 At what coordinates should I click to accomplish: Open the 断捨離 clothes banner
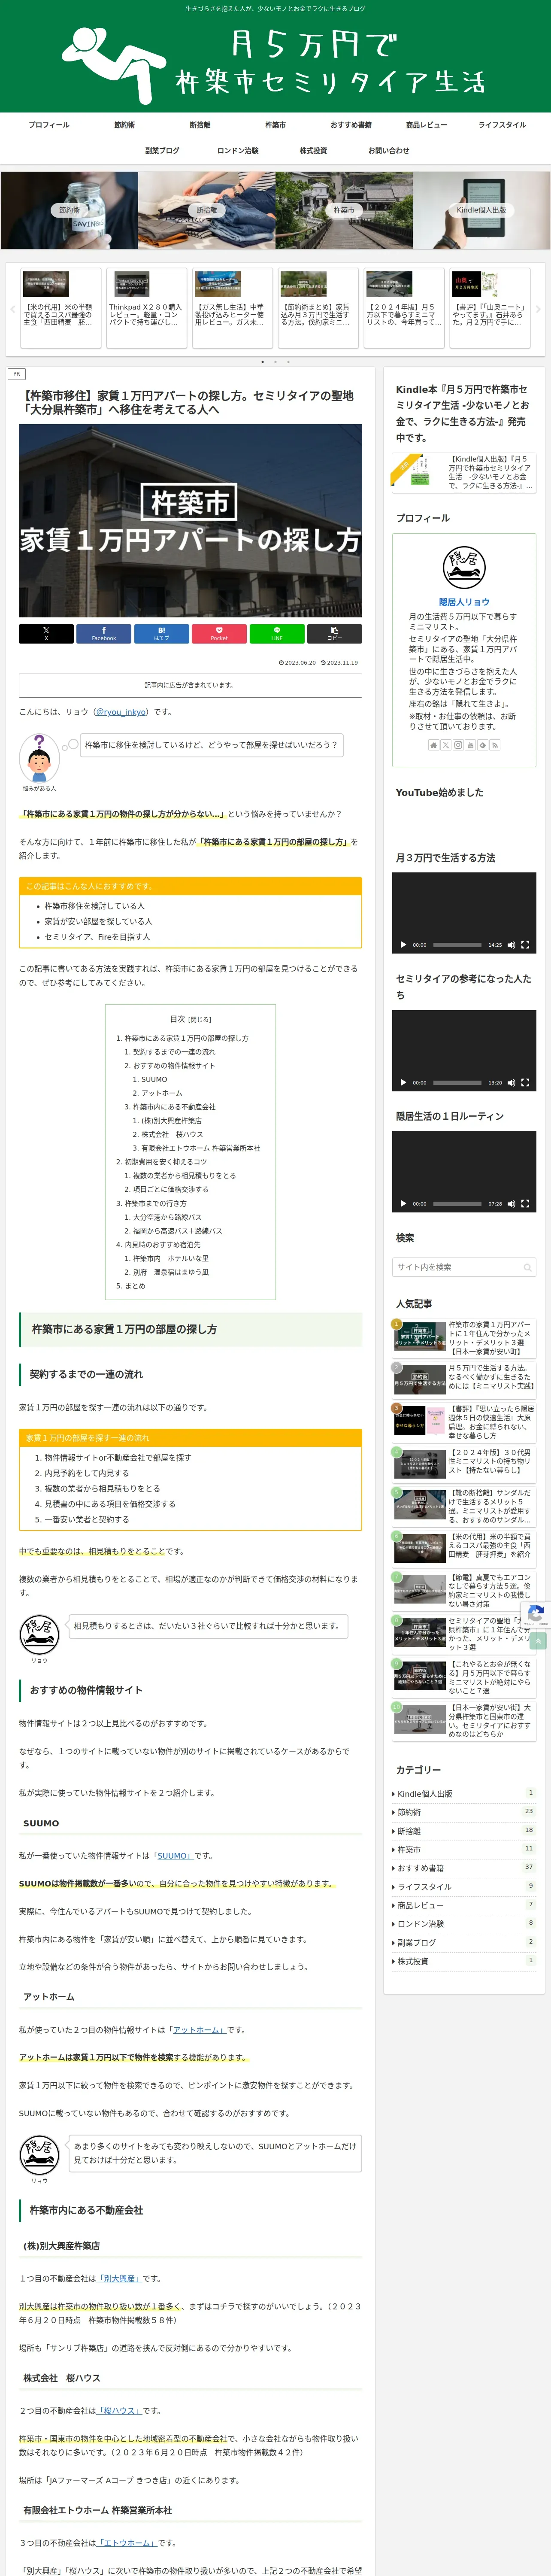(206, 210)
